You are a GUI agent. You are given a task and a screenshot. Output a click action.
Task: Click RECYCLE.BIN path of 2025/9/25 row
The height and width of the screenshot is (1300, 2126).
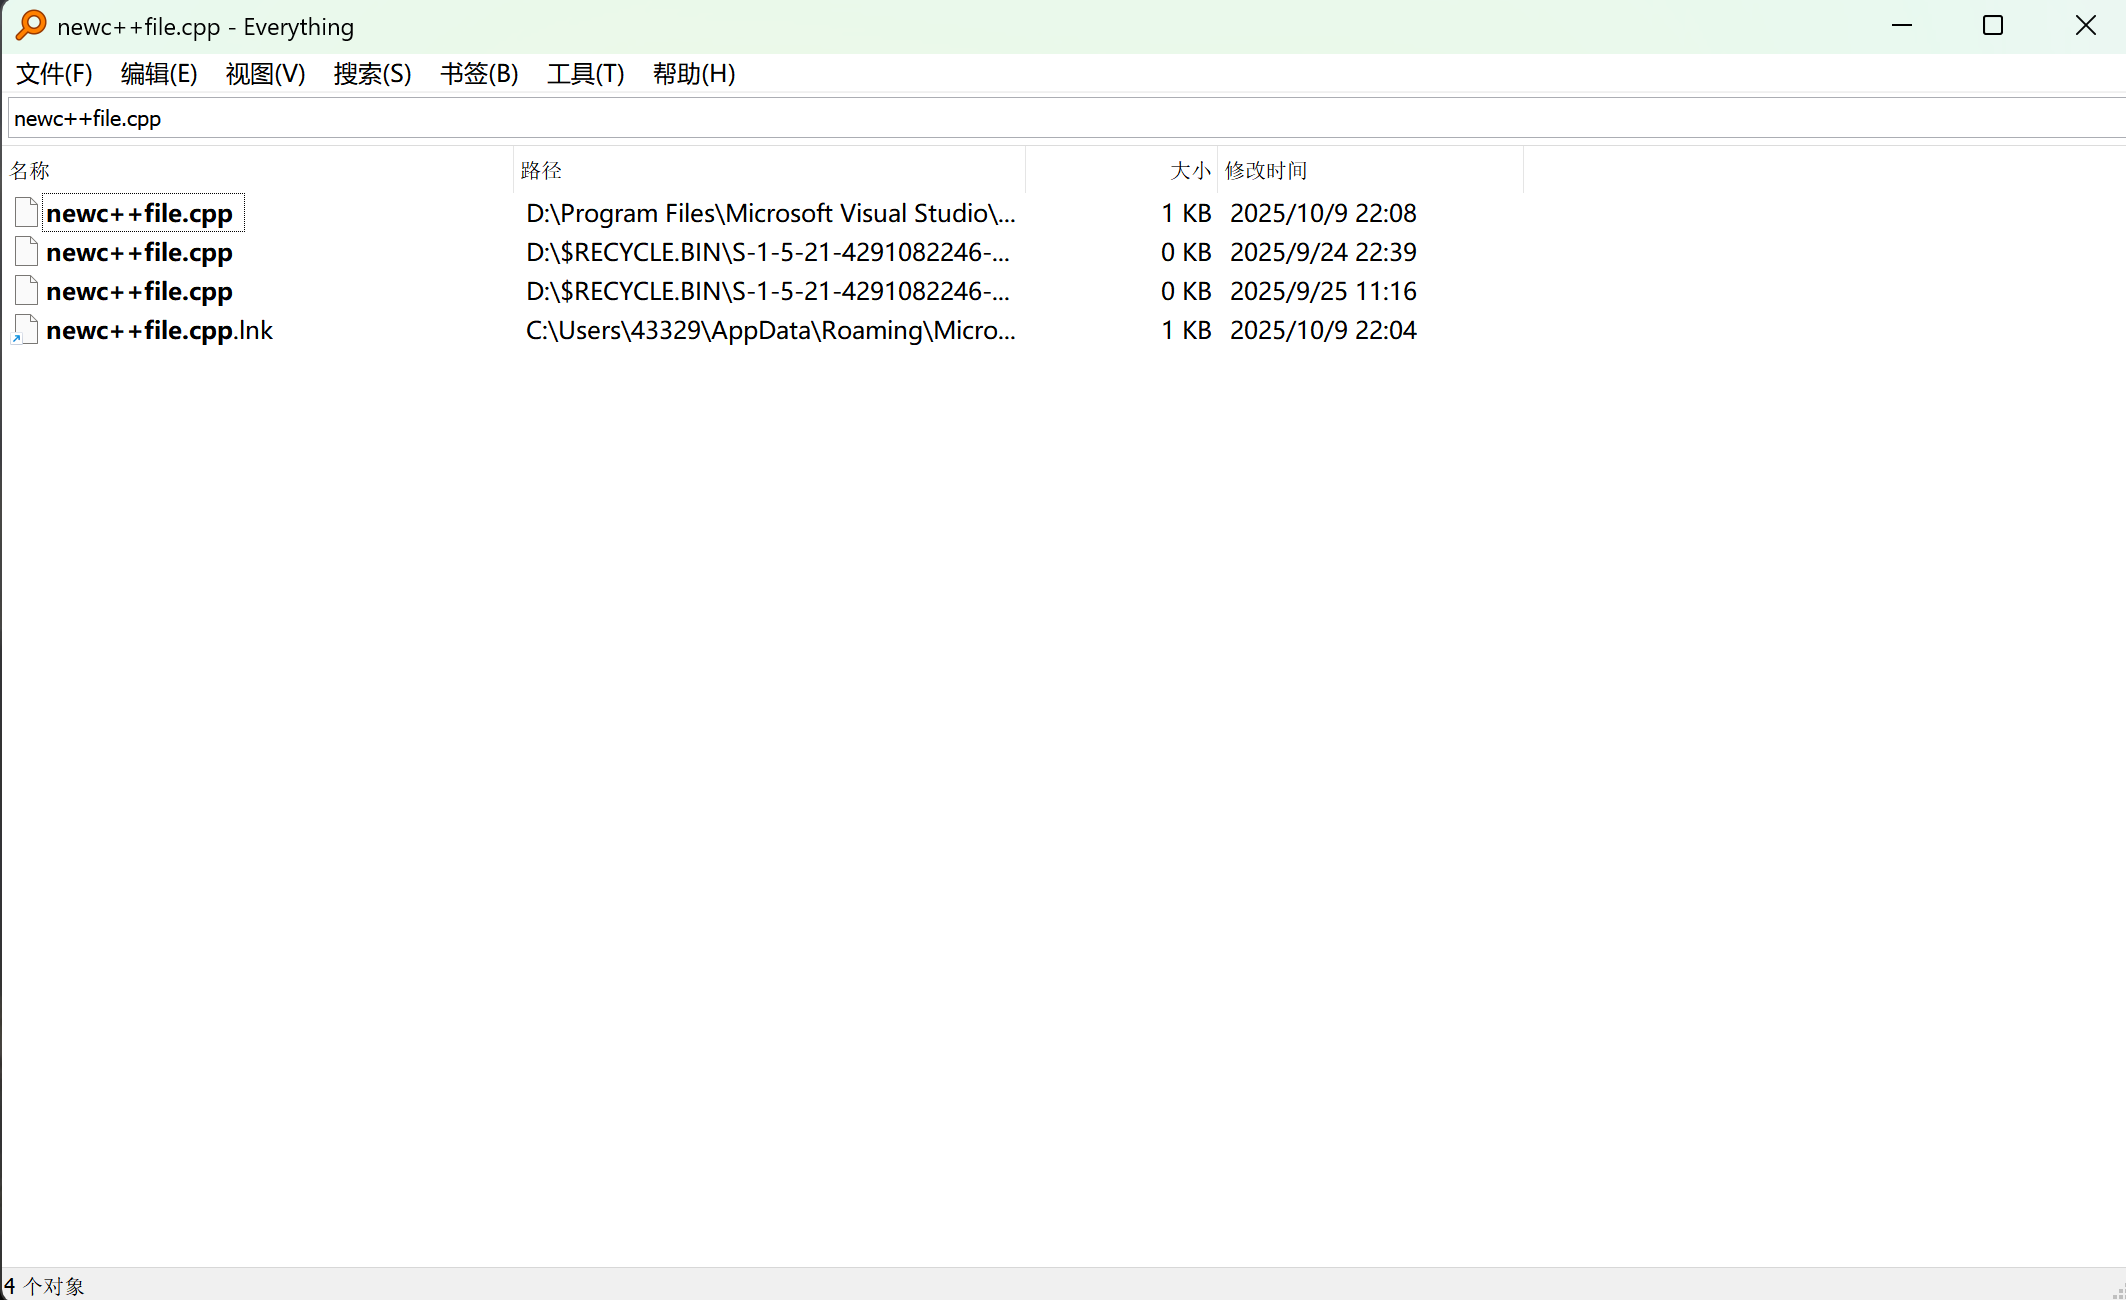(x=768, y=291)
